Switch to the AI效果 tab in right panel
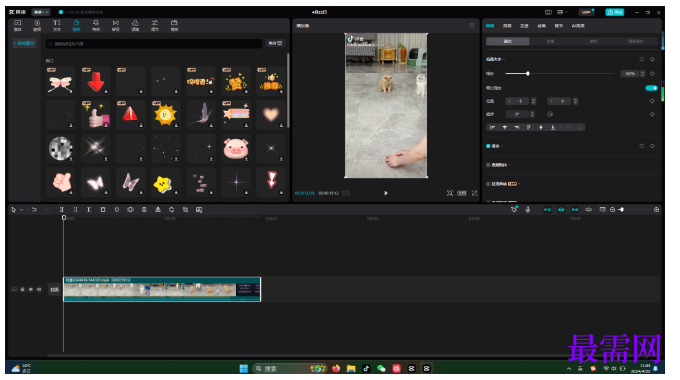Image resolution: width=680 pixels, height=380 pixels. coord(578,26)
